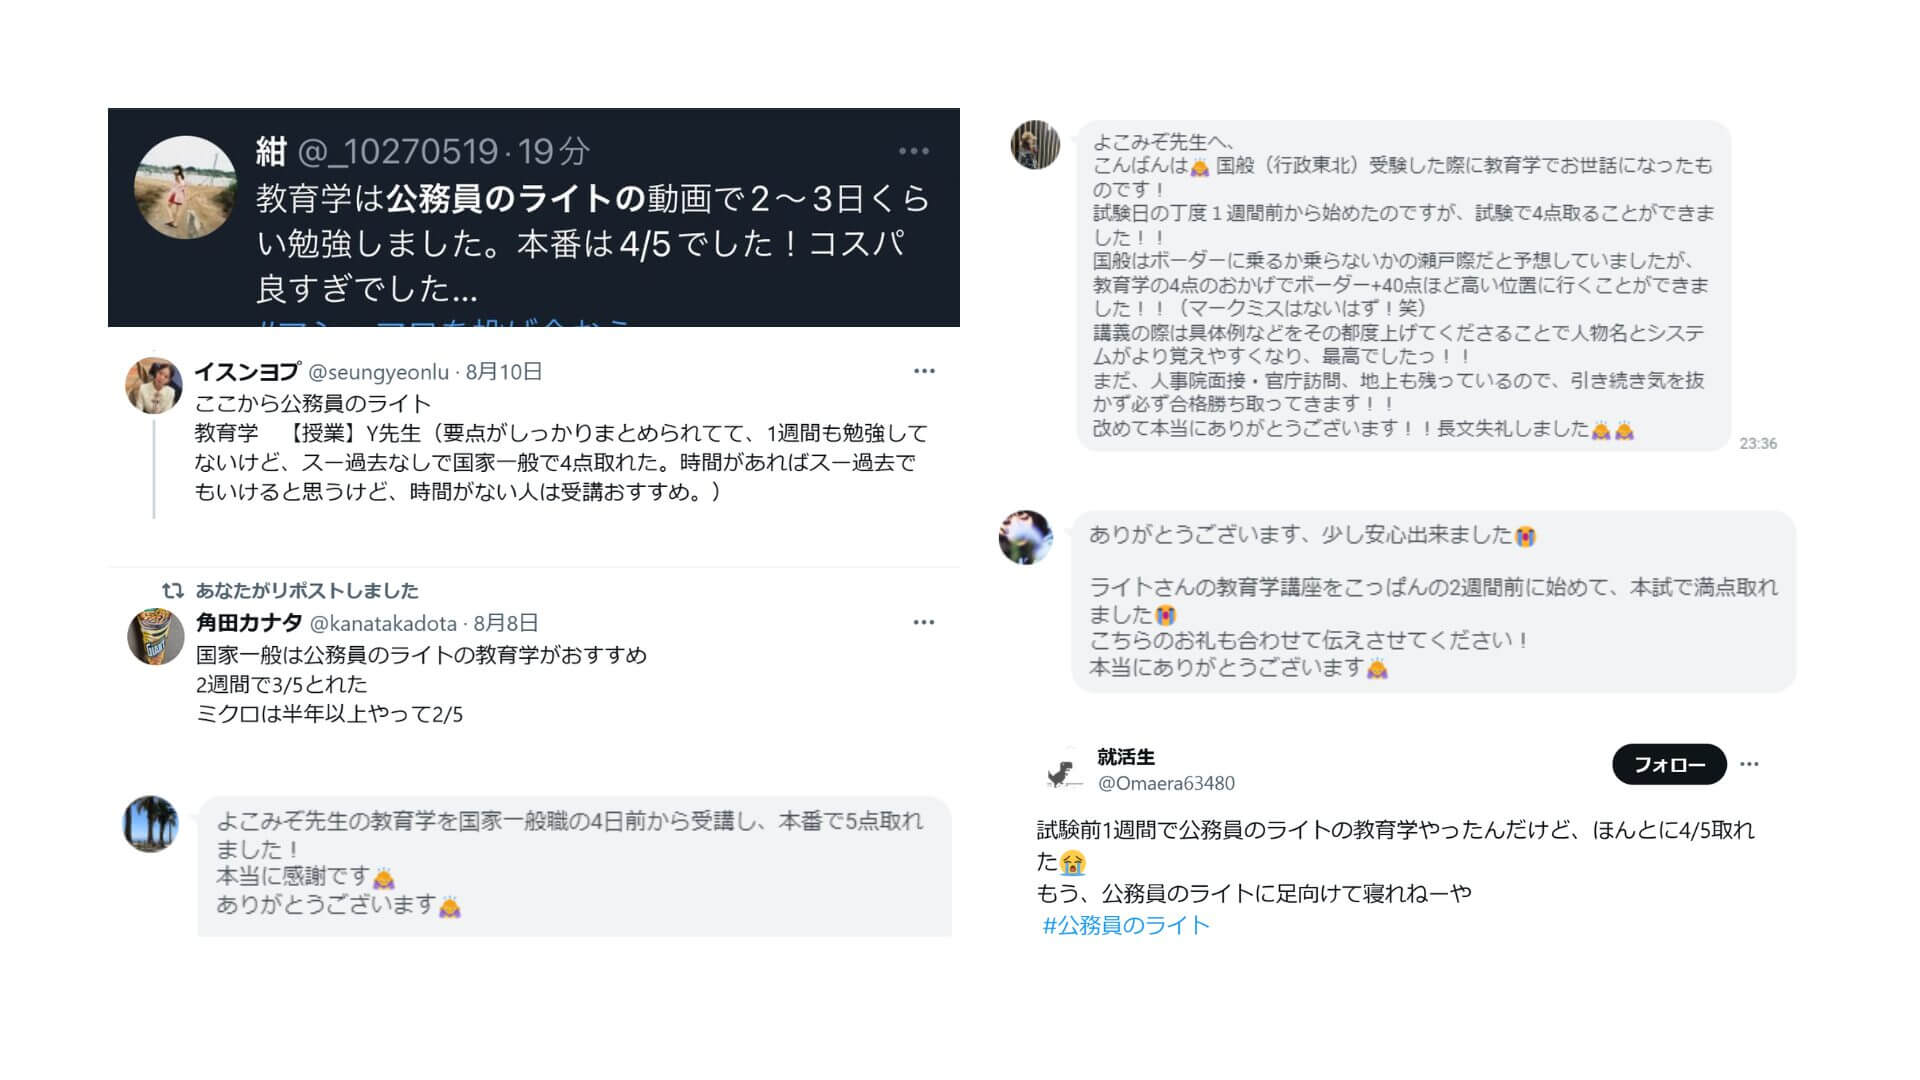
Task: Open more options on 紺's tweet
Action: tap(913, 152)
